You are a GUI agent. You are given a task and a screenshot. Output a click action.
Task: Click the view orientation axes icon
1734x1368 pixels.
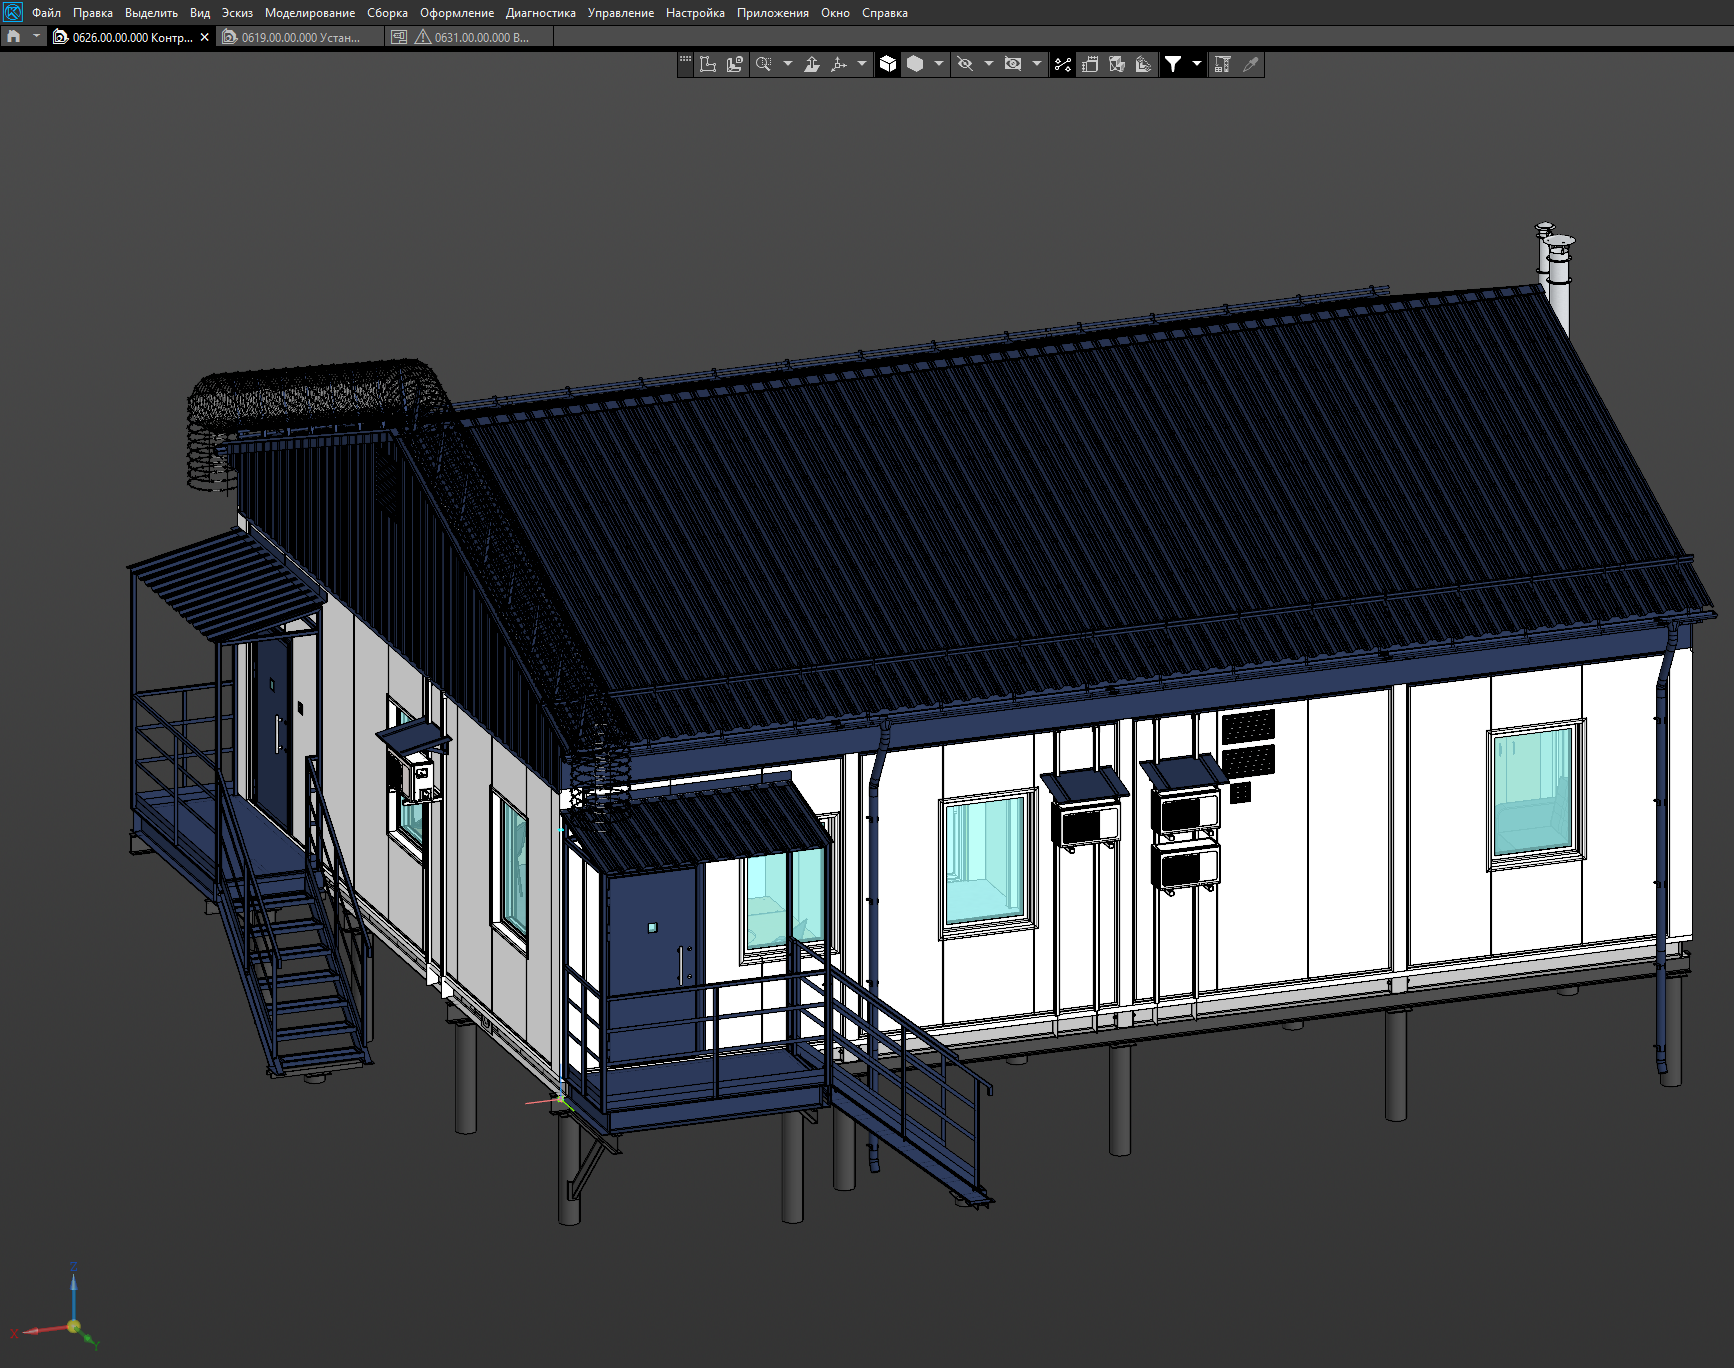[839, 65]
